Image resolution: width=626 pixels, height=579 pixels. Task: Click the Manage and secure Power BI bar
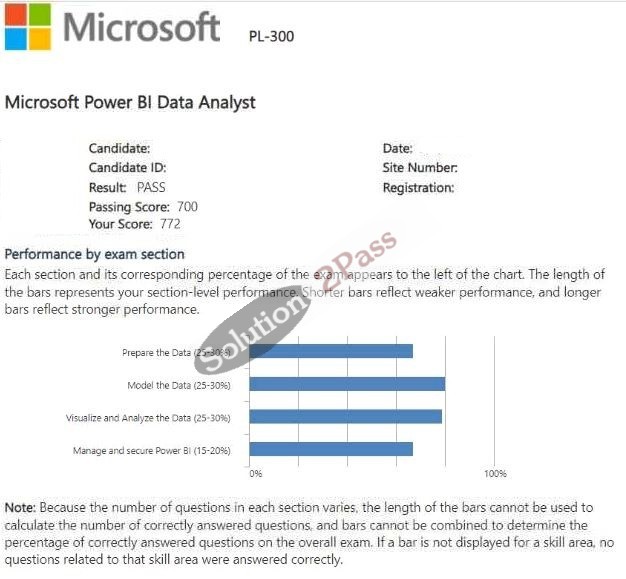coord(331,449)
